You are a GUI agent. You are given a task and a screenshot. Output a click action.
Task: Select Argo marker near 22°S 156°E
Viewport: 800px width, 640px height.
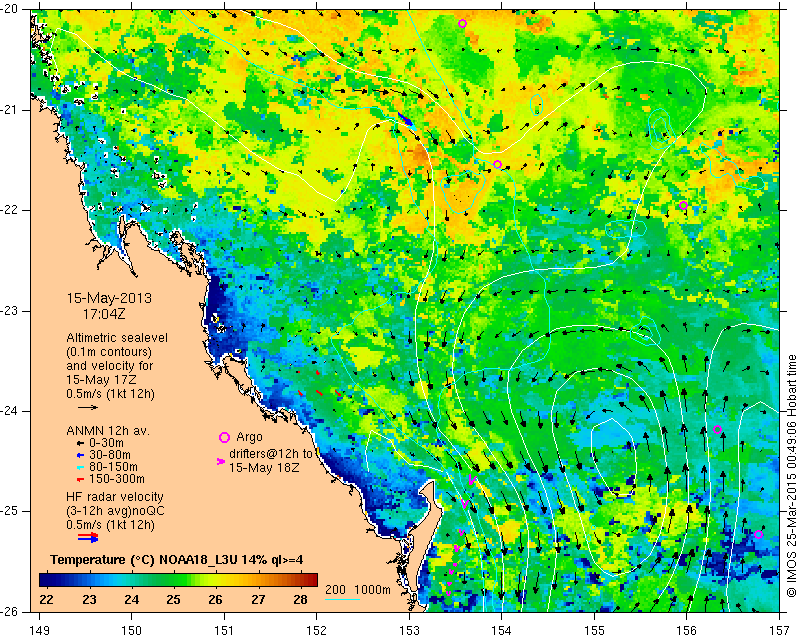683,205
